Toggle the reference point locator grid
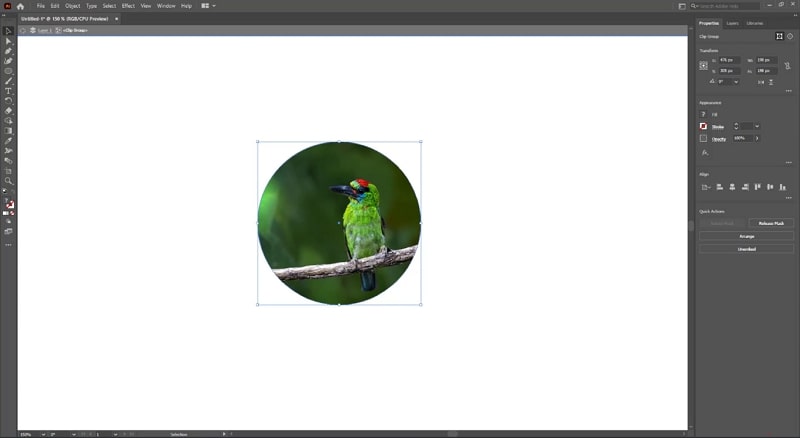Viewport: 800px width, 438px height. click(704, 65)
